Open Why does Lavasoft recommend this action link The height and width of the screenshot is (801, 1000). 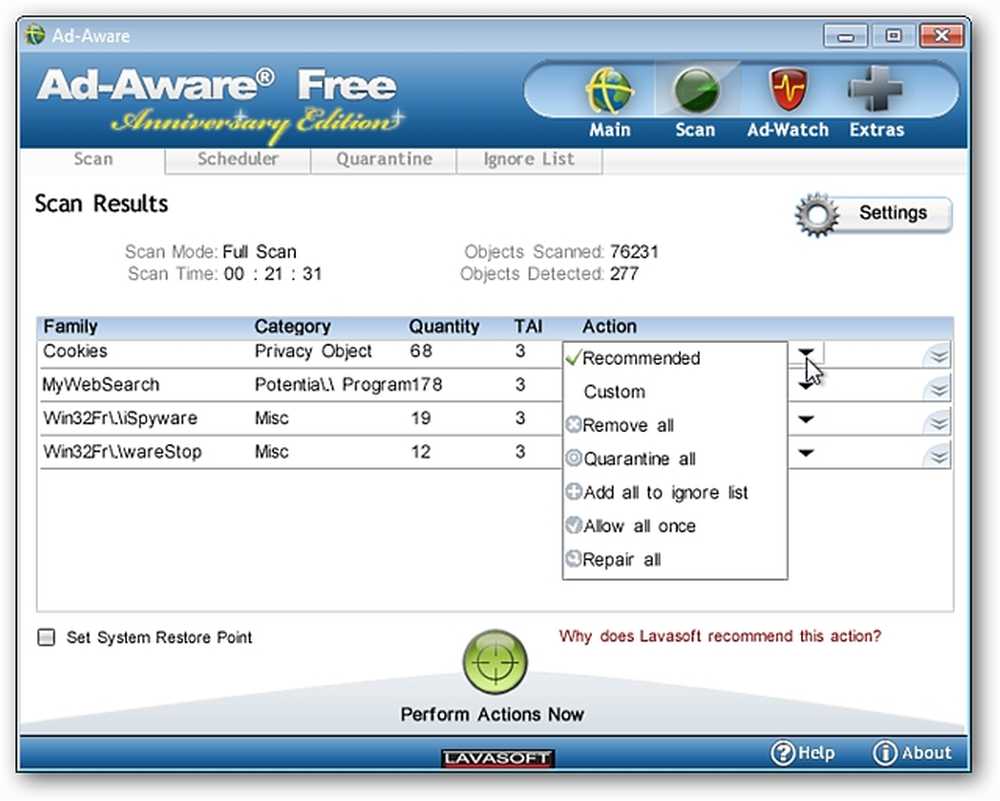tap(720, 636)
